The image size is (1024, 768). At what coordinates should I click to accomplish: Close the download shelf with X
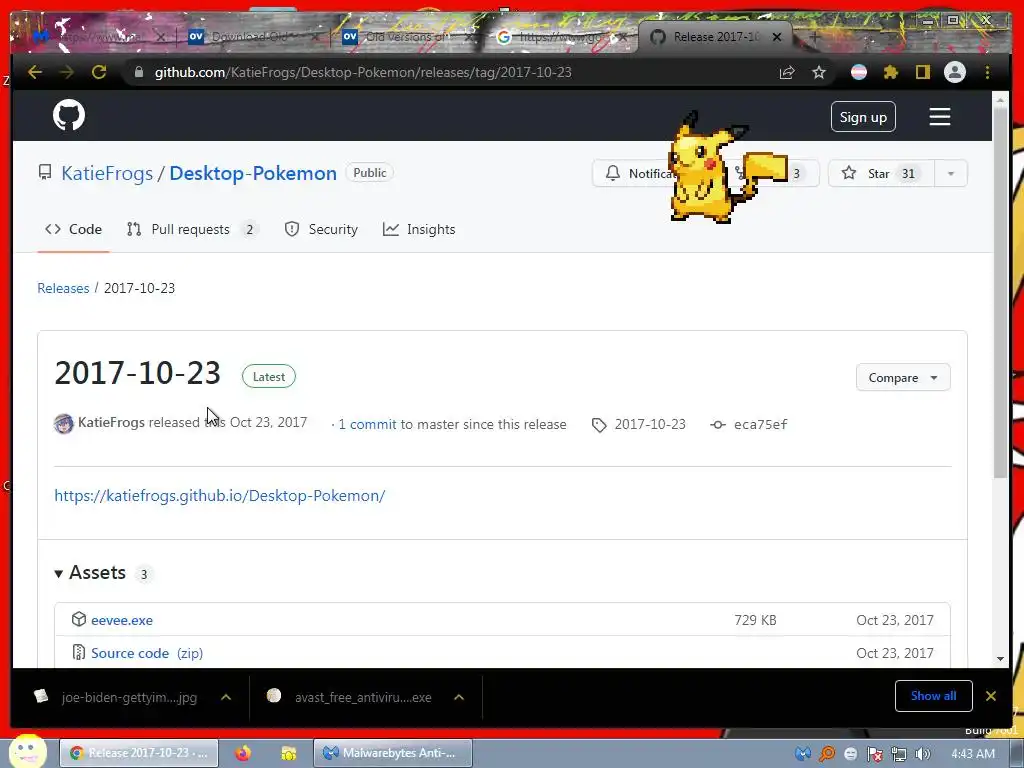(x=991, y=696)
